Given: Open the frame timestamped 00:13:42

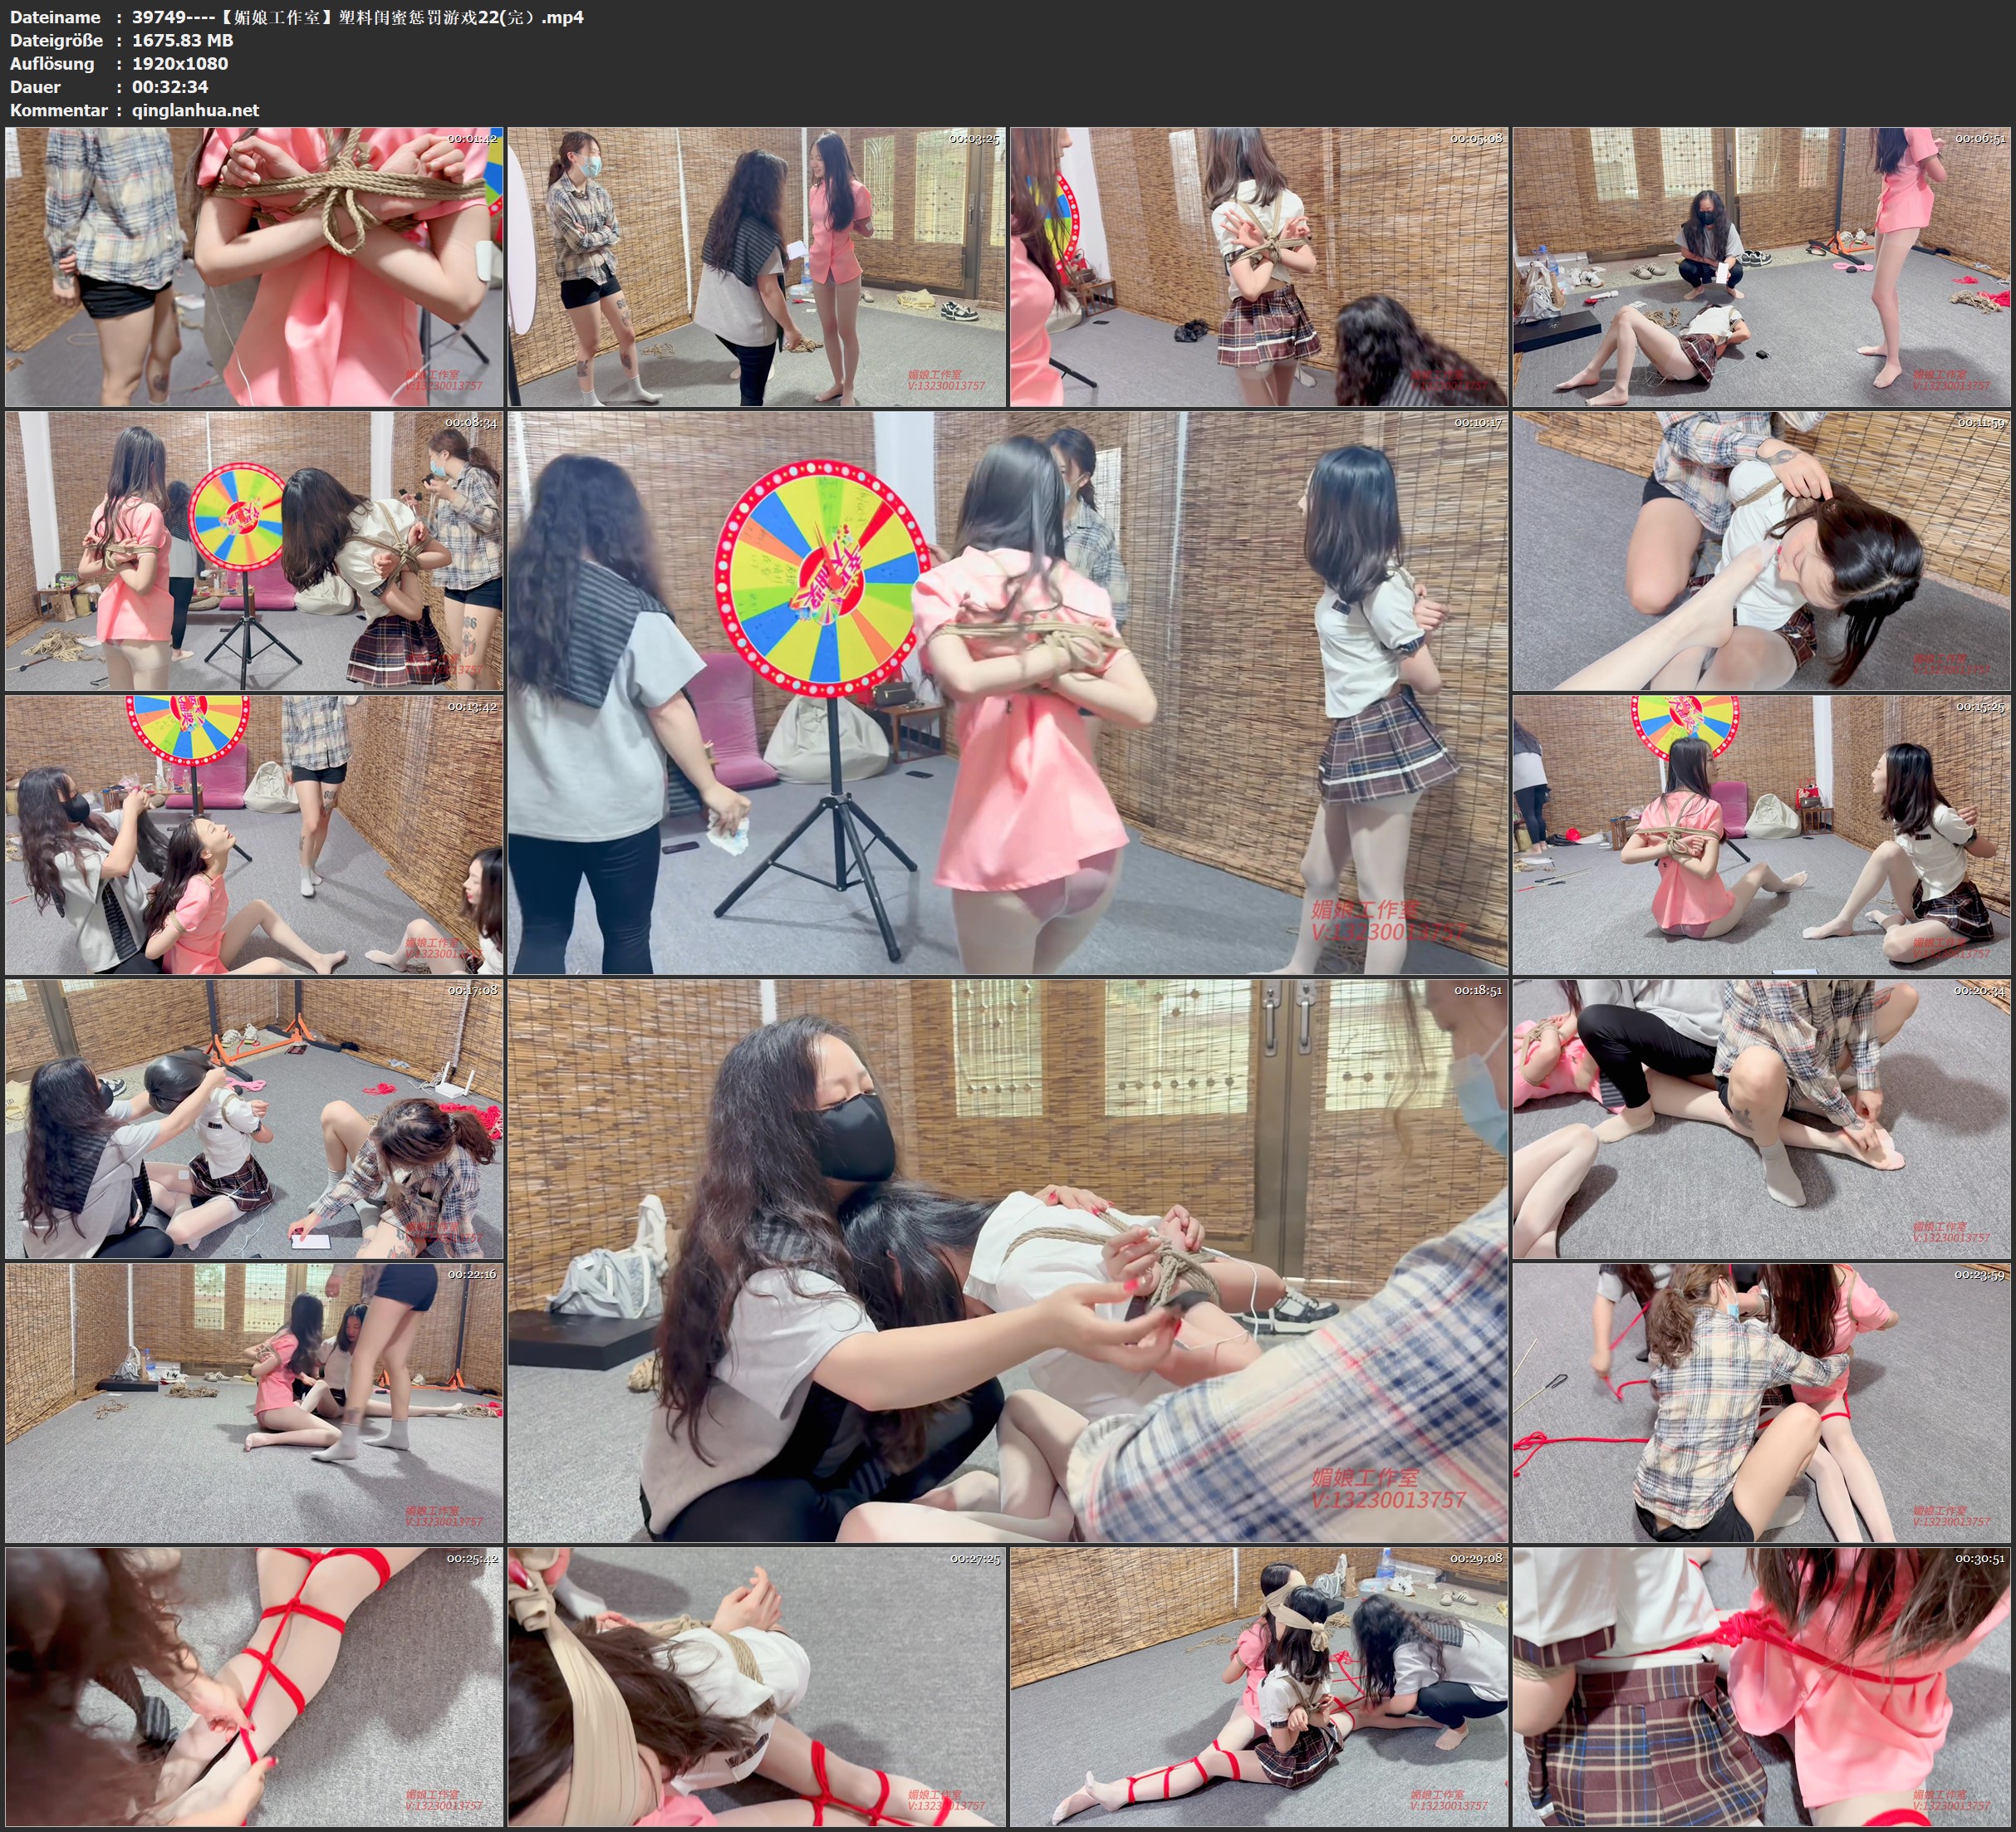Looking at the screenshot, I should point(254,835).
